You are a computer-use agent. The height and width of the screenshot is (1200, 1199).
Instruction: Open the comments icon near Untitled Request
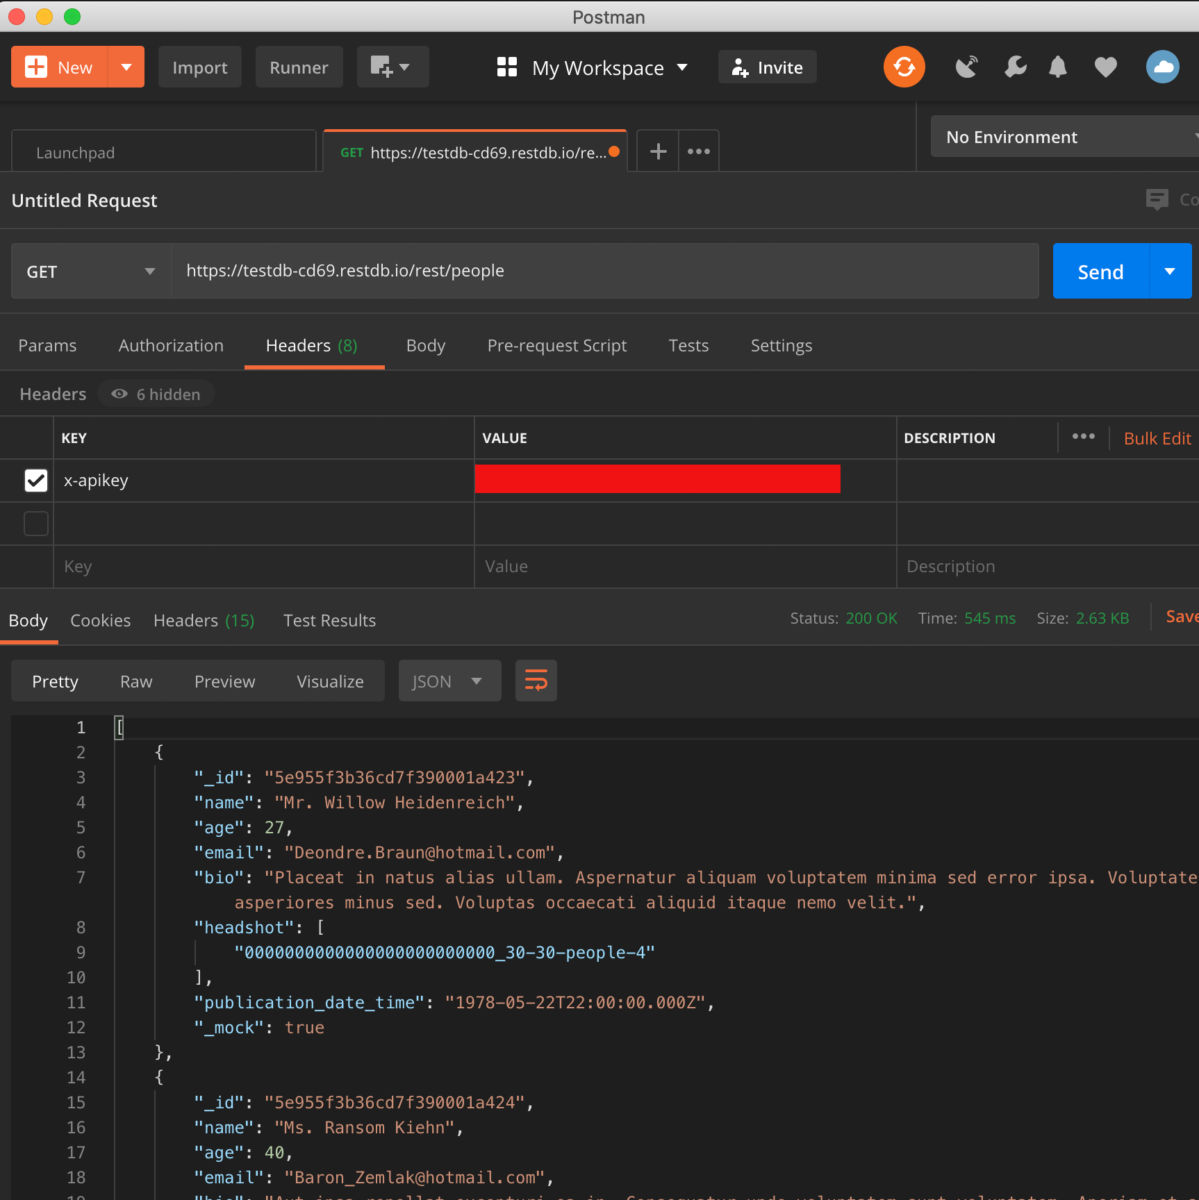[x=1159, y=199]
